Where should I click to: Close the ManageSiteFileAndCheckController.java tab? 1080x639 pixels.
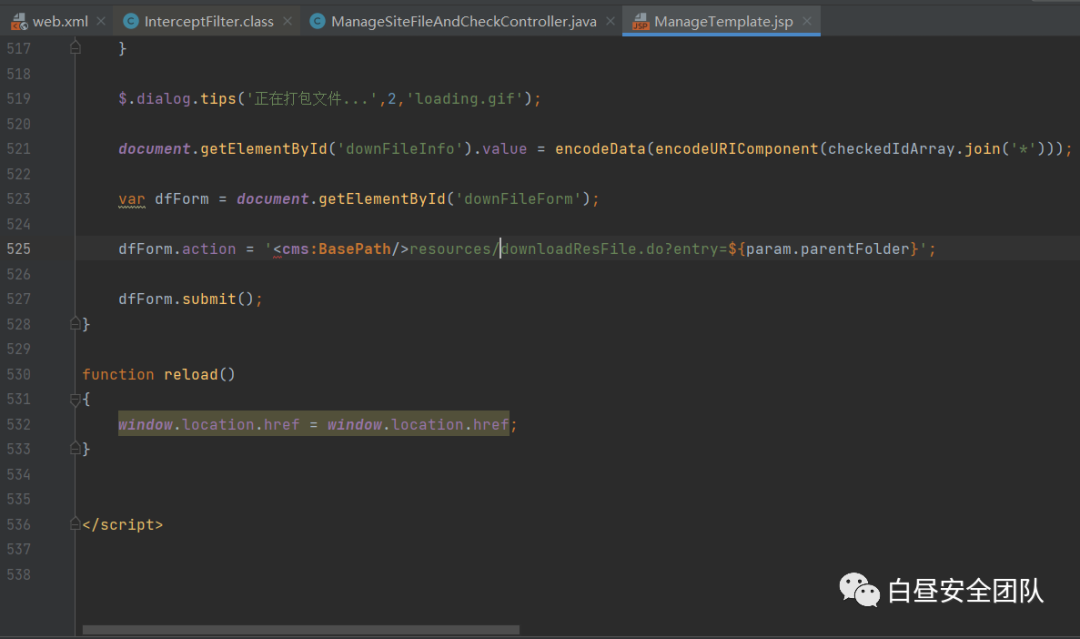610,21
